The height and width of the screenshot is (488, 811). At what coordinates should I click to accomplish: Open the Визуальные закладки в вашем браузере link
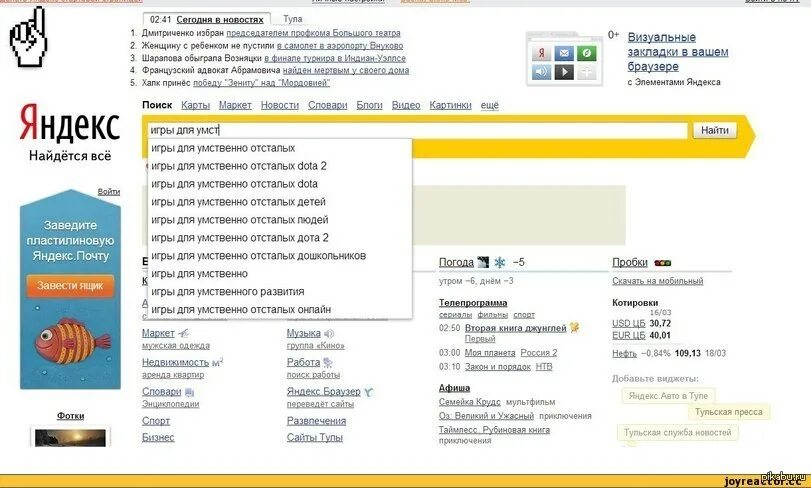click(x=678, y=52)
